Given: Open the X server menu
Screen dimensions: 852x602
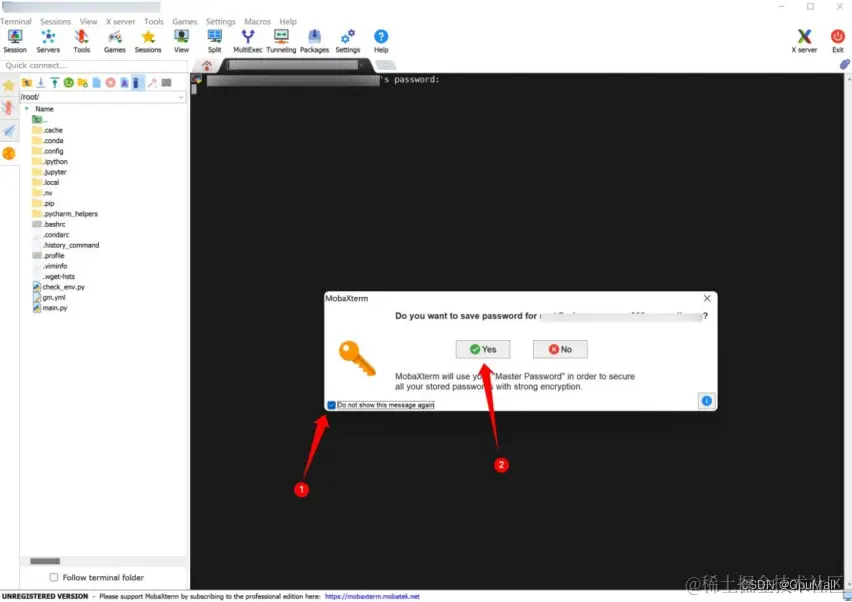Looking at the screenshot, I should [120, 22].
